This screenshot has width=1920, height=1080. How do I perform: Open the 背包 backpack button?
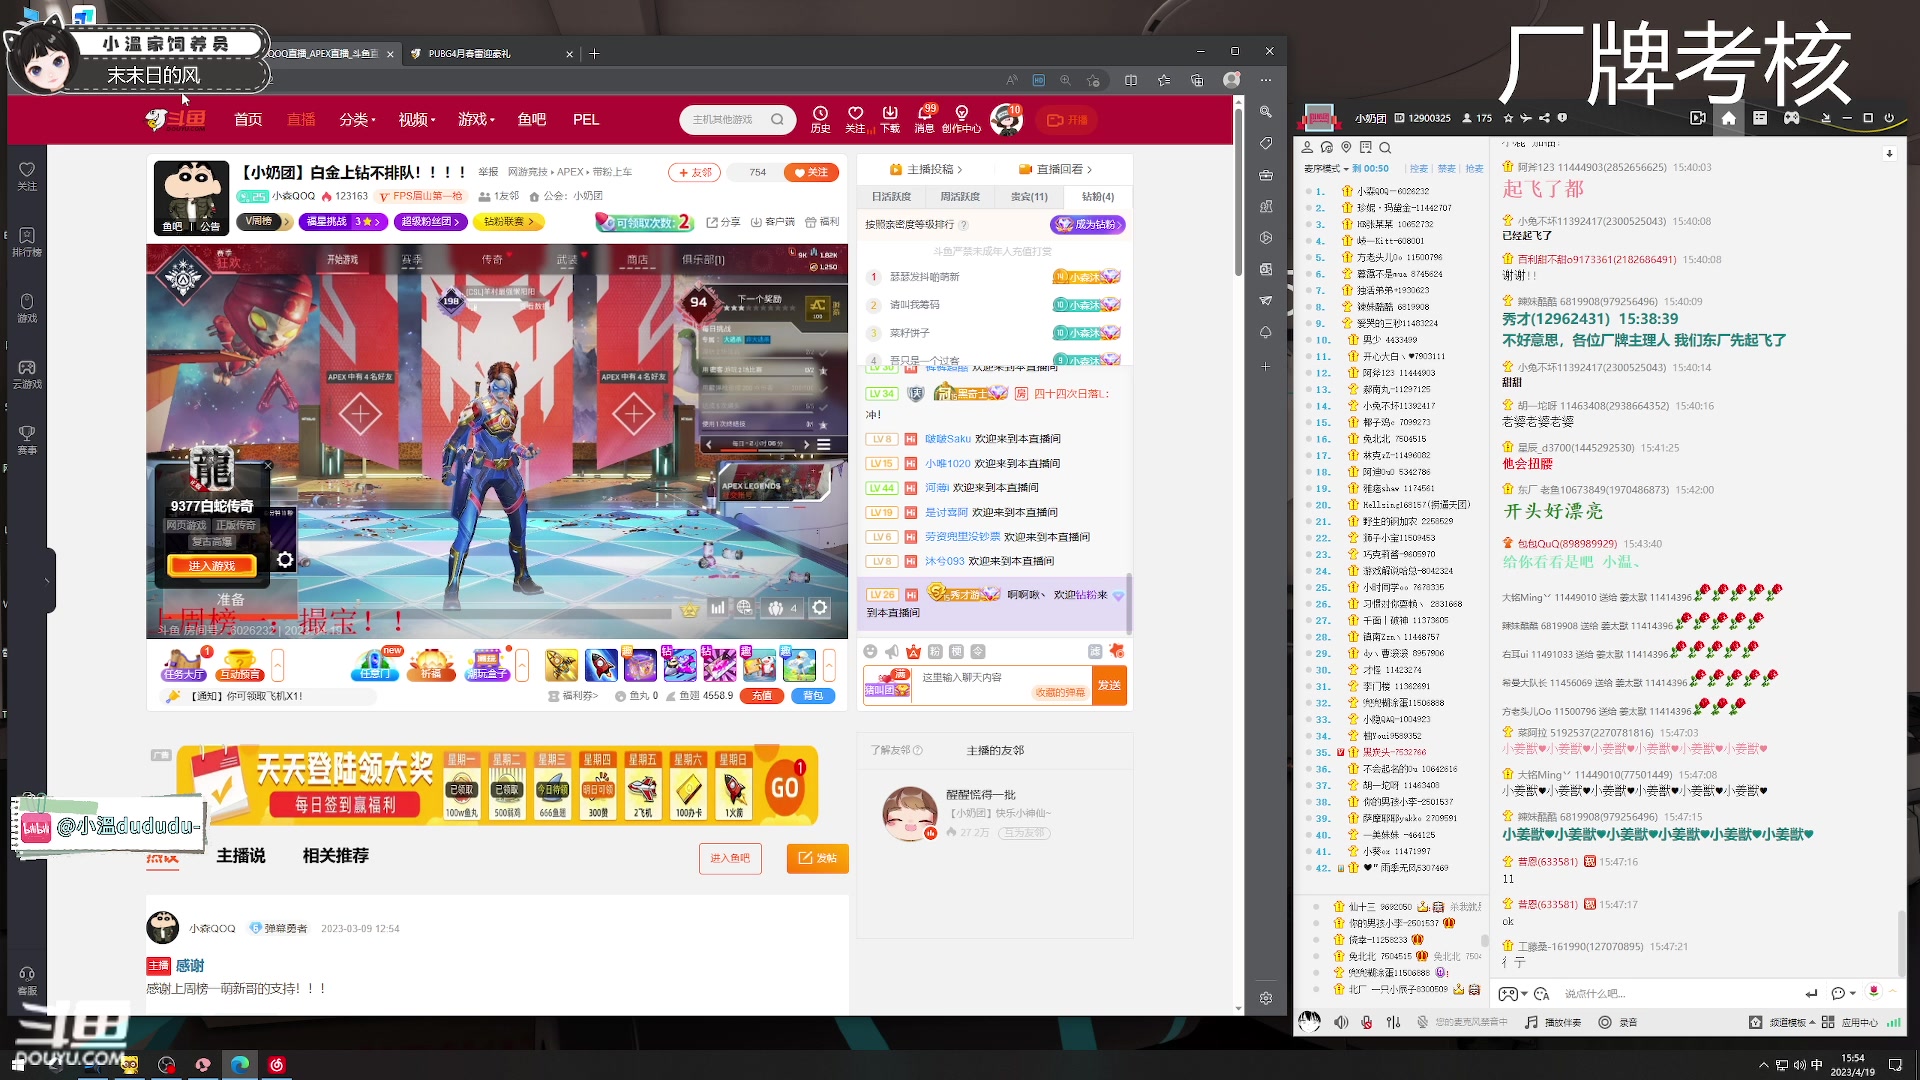click(813, 696)
